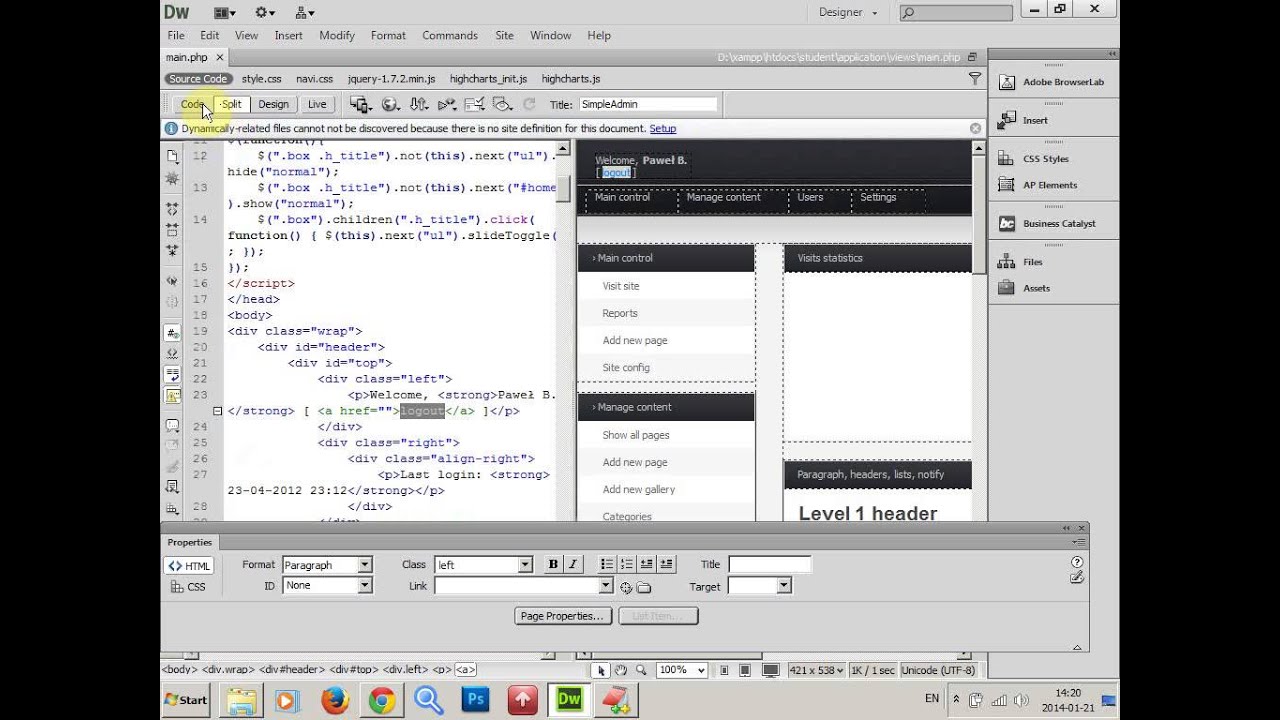
Task: Click the Link input field
Action: (x=523, y=586)
